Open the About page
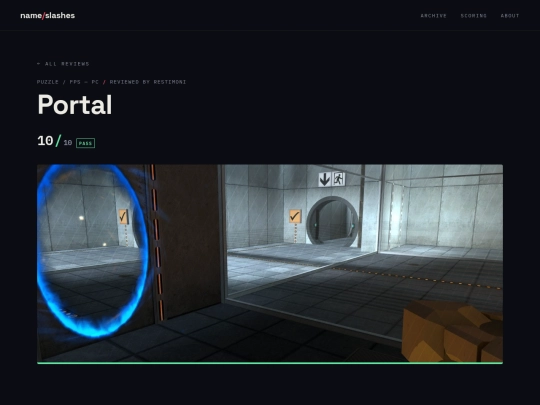Viewport: 540px width, 405px height. [510, 16]
